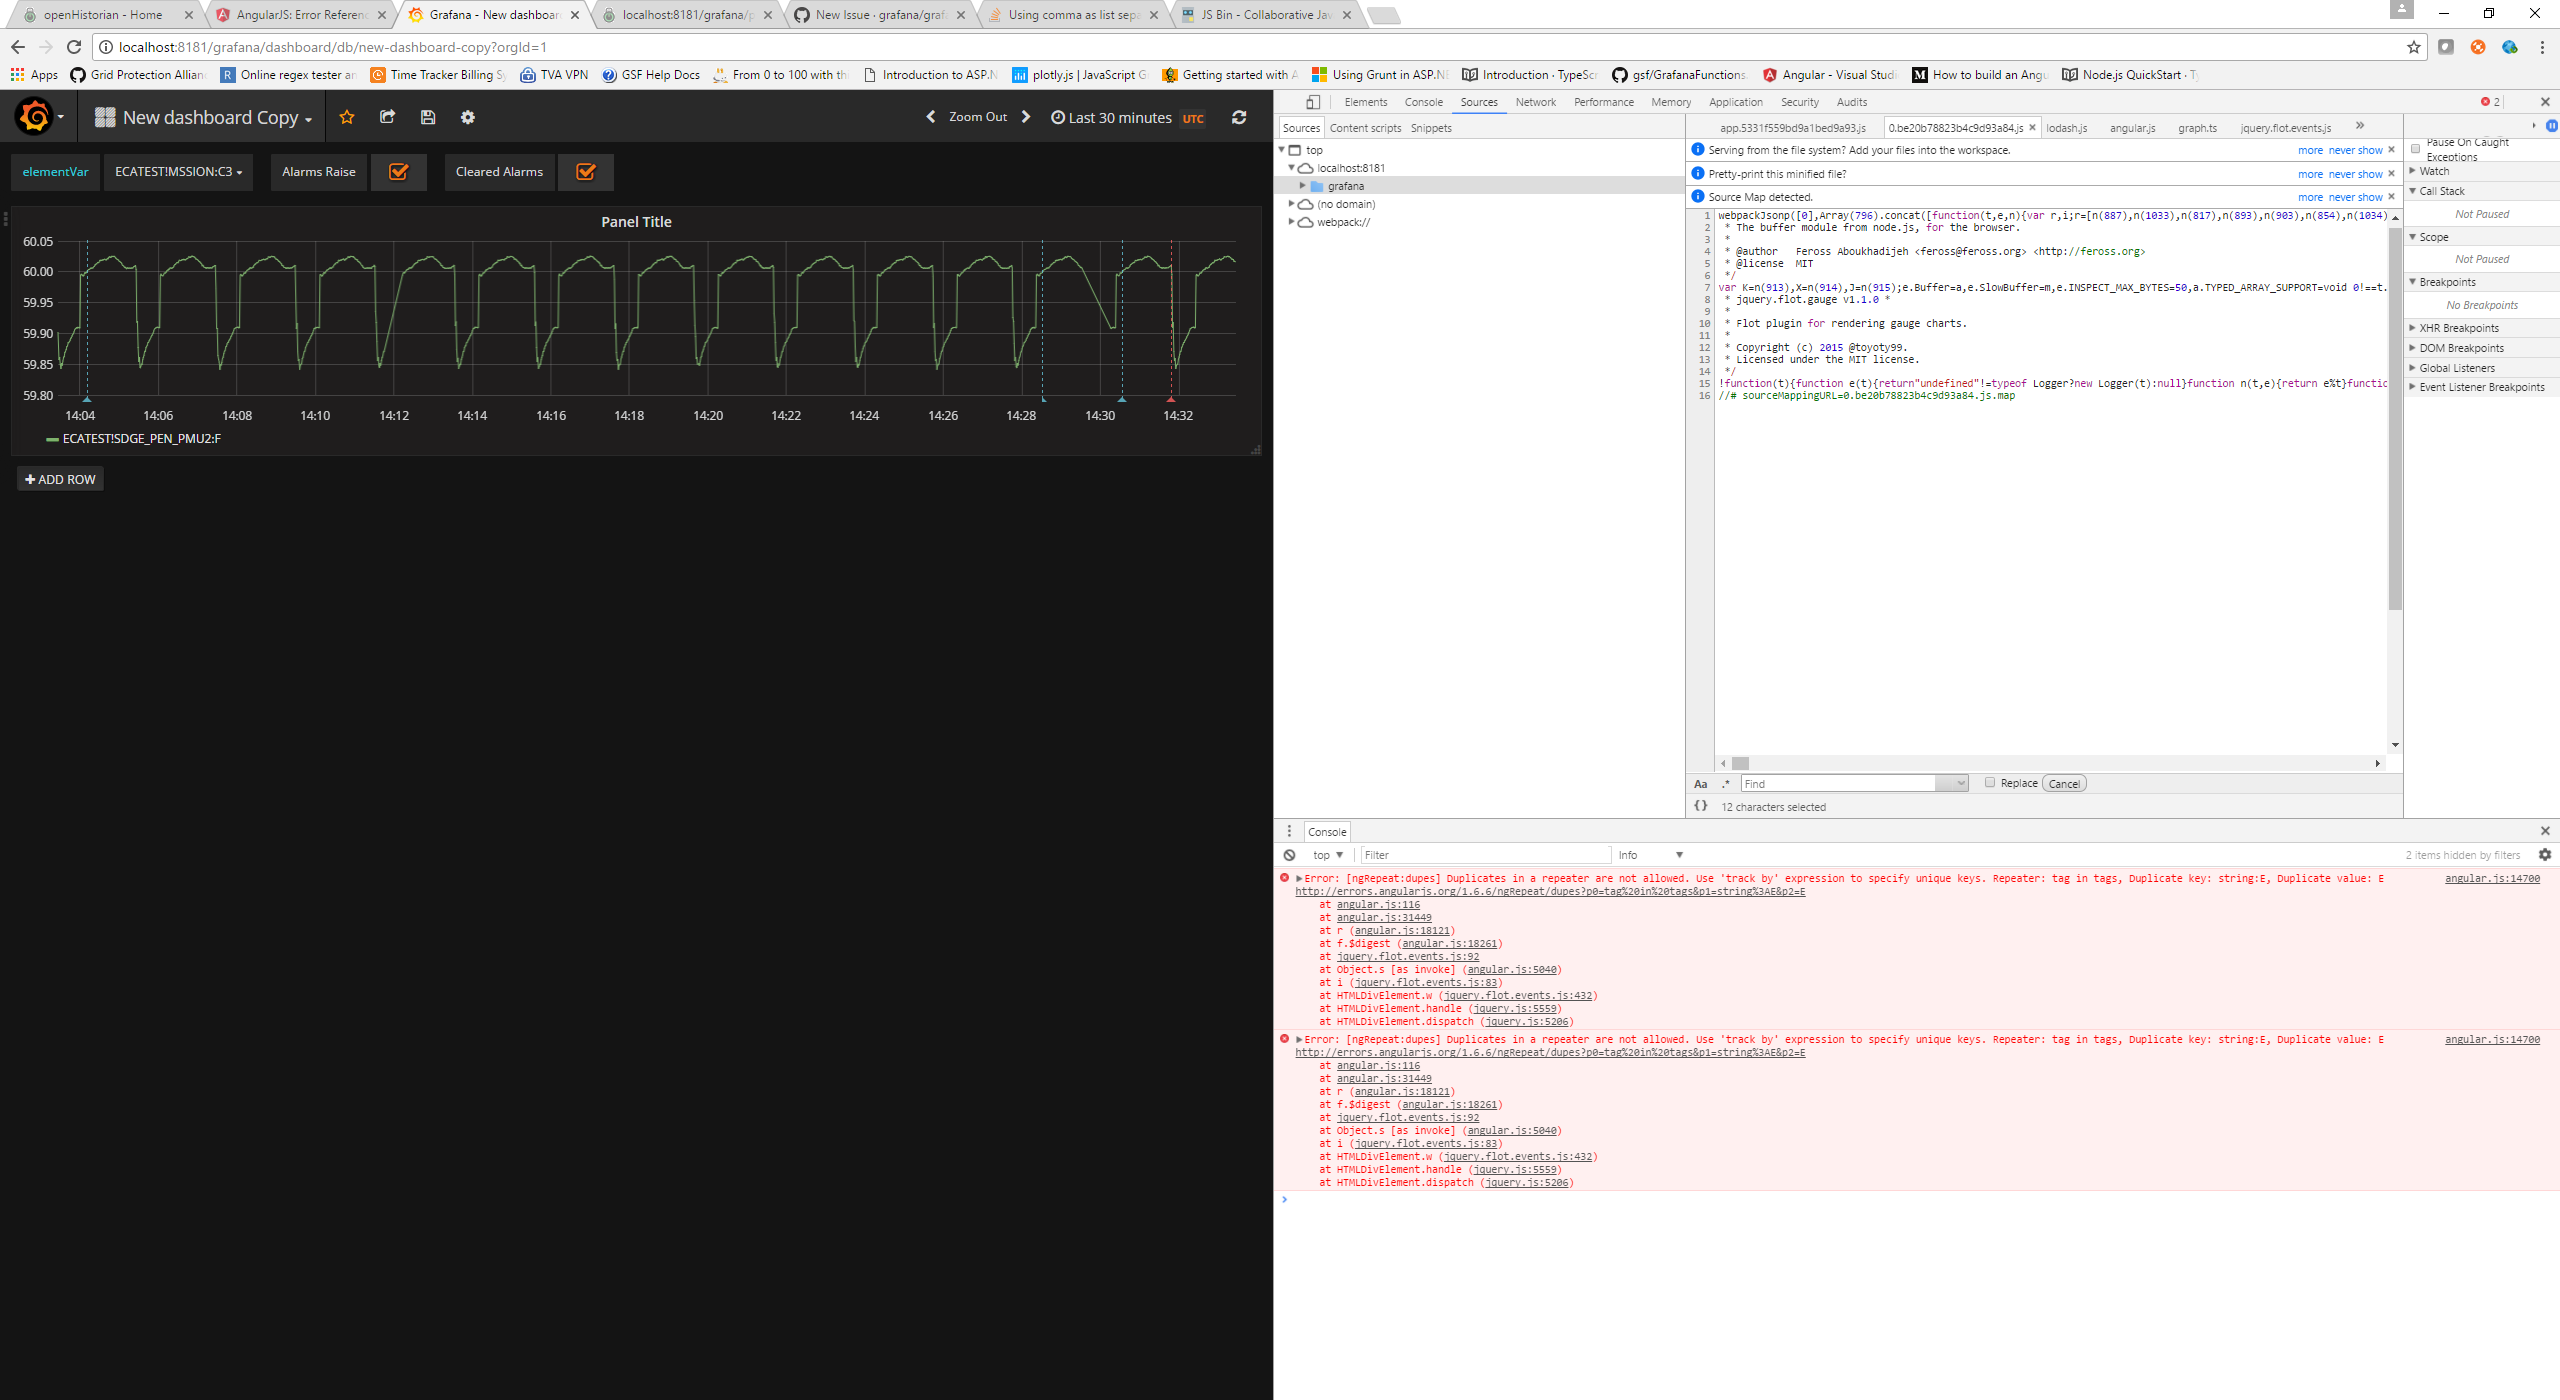2560x1400 pixels.
Task: Open the Grafana logo main menu
Action: click(38, 117)
